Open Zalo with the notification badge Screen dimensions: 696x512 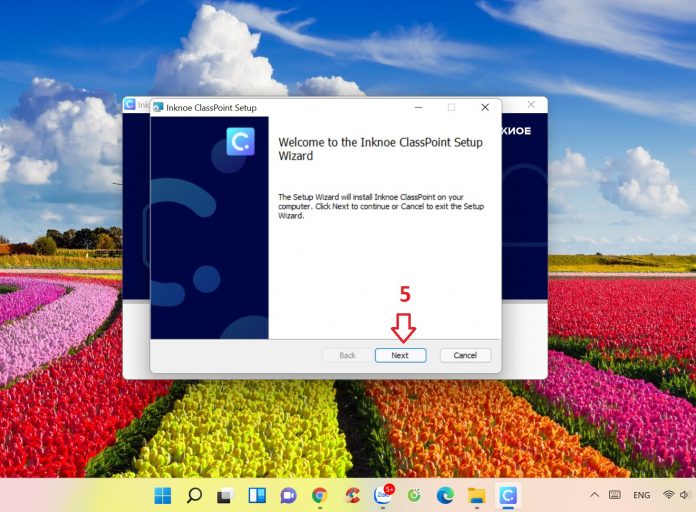(x=382, y=495)
